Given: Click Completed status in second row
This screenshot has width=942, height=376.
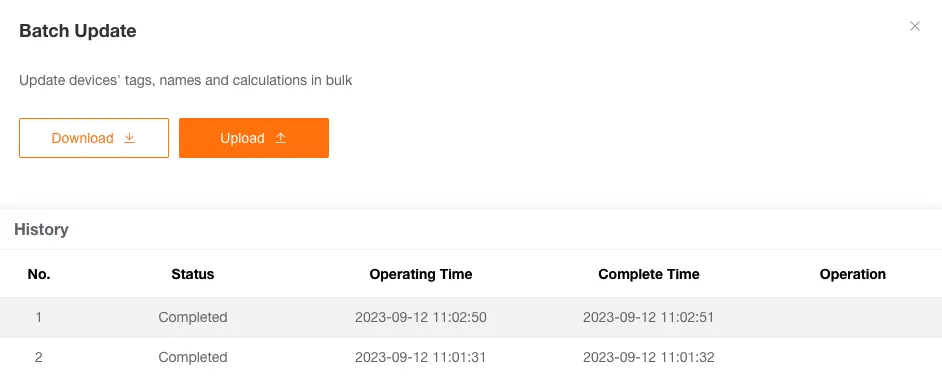Looking at the screenshot, I should pos(193,357).
